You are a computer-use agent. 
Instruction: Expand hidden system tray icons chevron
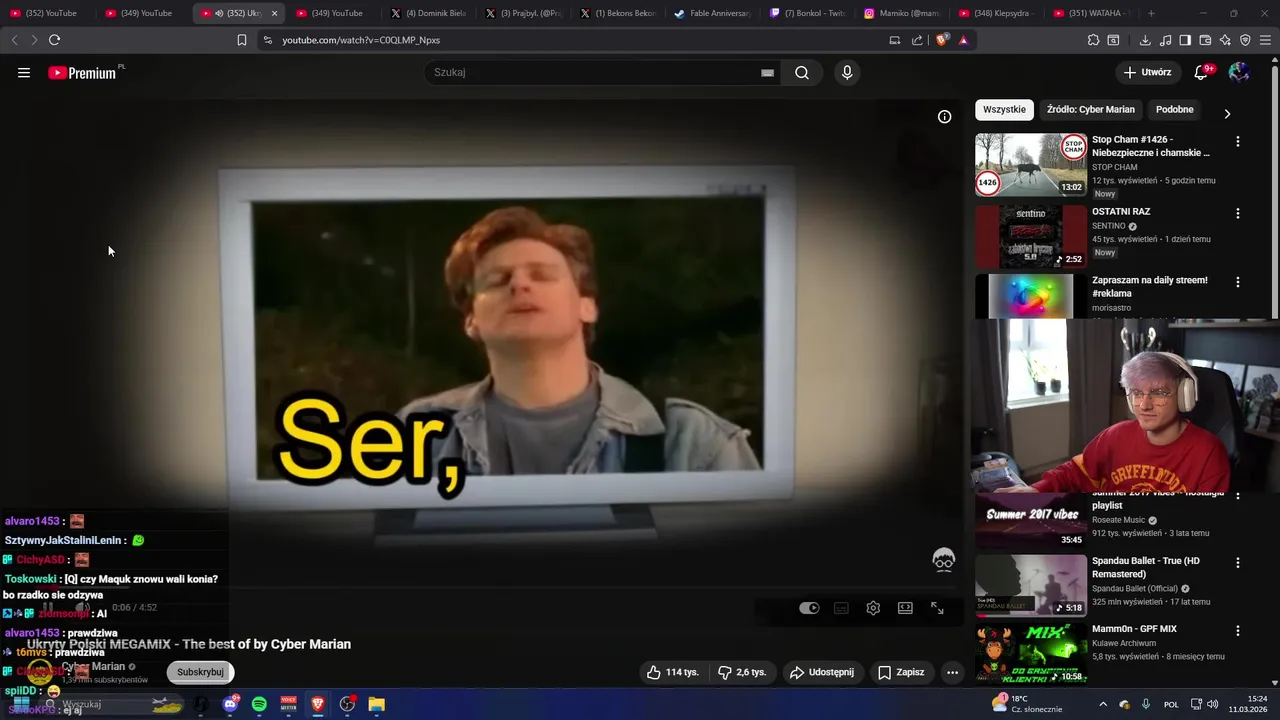pos(1103,704)
